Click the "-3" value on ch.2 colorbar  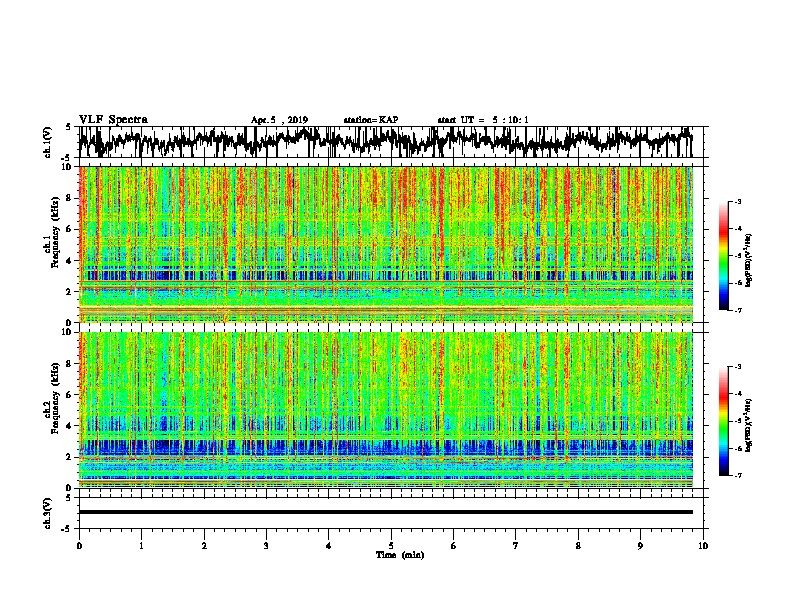tap(738, 367)
